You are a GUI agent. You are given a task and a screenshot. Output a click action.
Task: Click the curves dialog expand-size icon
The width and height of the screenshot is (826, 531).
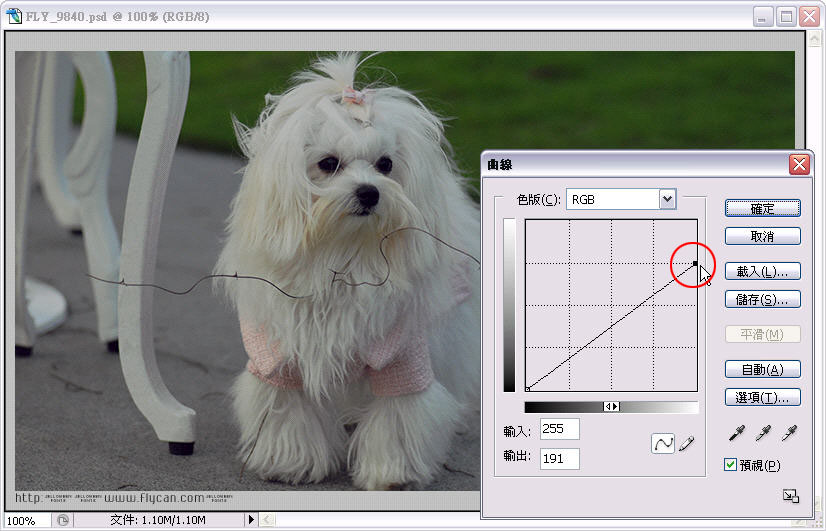point(791,496)
